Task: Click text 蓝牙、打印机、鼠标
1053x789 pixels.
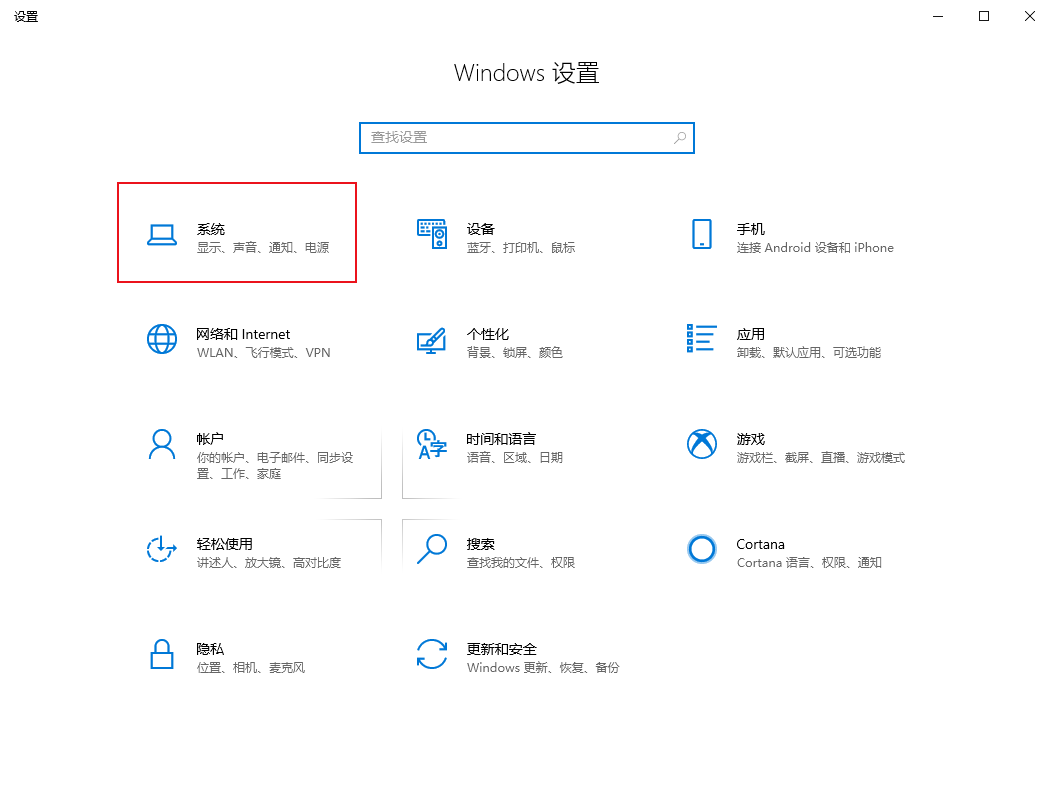Action: click(x=521, y=248)
